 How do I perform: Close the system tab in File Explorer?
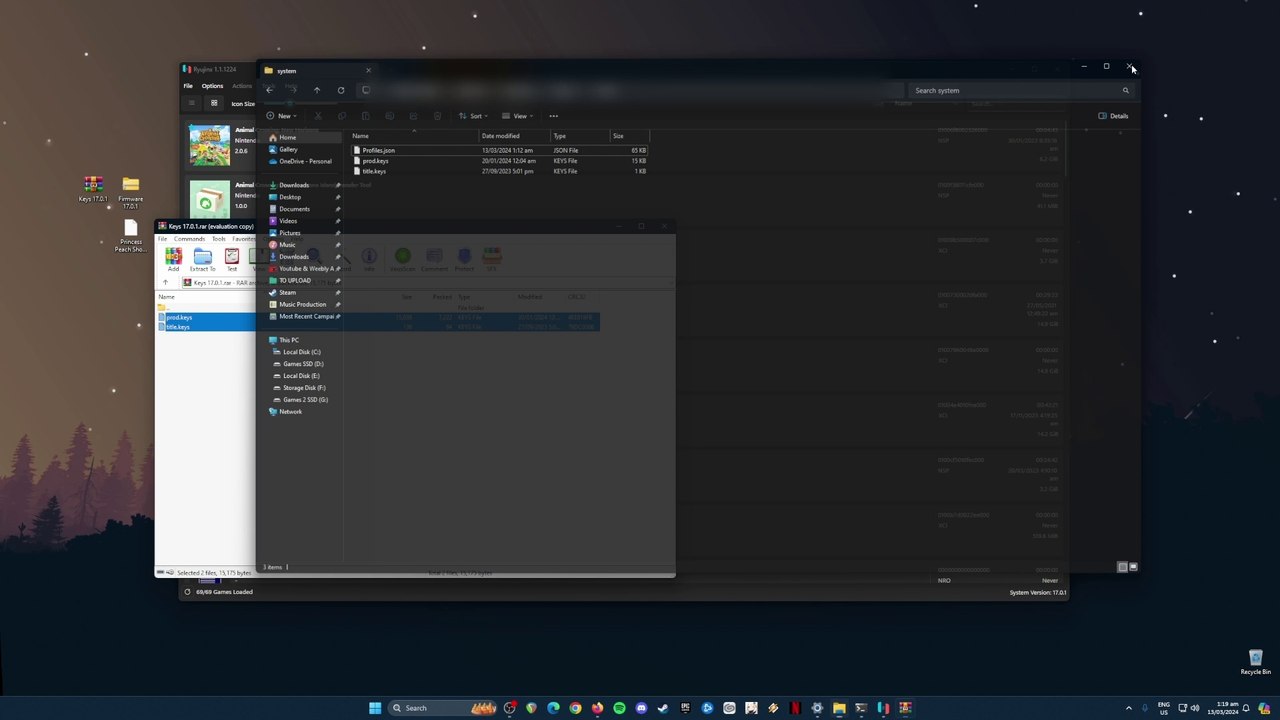point(368,70)
